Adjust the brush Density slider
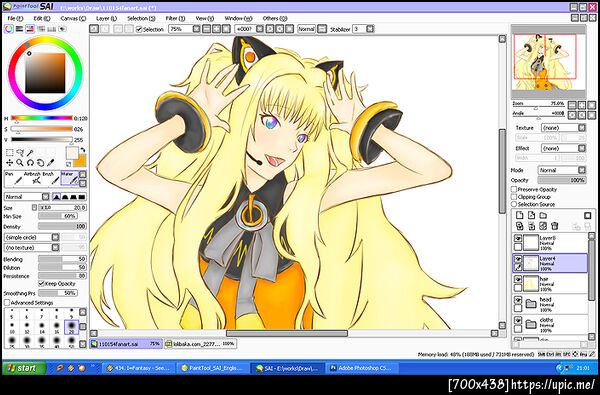 (x=62, y=227)
